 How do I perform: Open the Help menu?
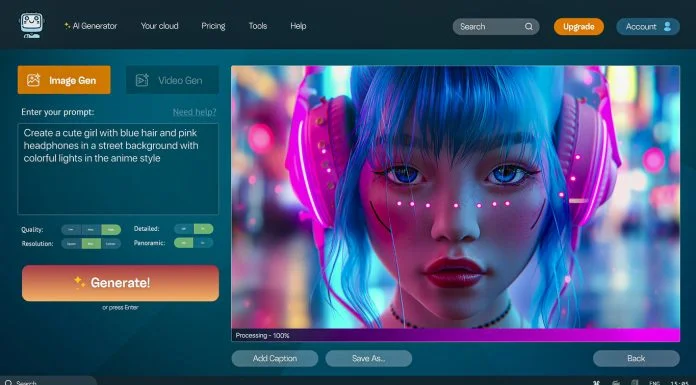(298, 26)
